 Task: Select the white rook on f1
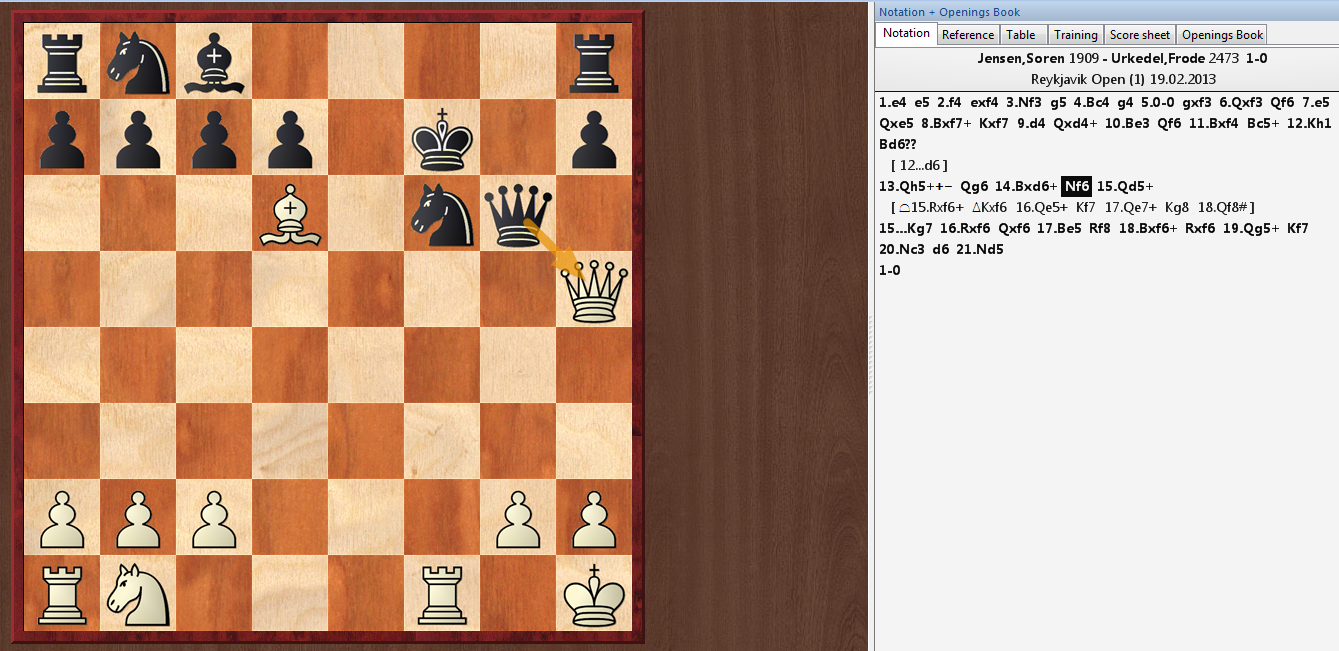coord(441,593)
